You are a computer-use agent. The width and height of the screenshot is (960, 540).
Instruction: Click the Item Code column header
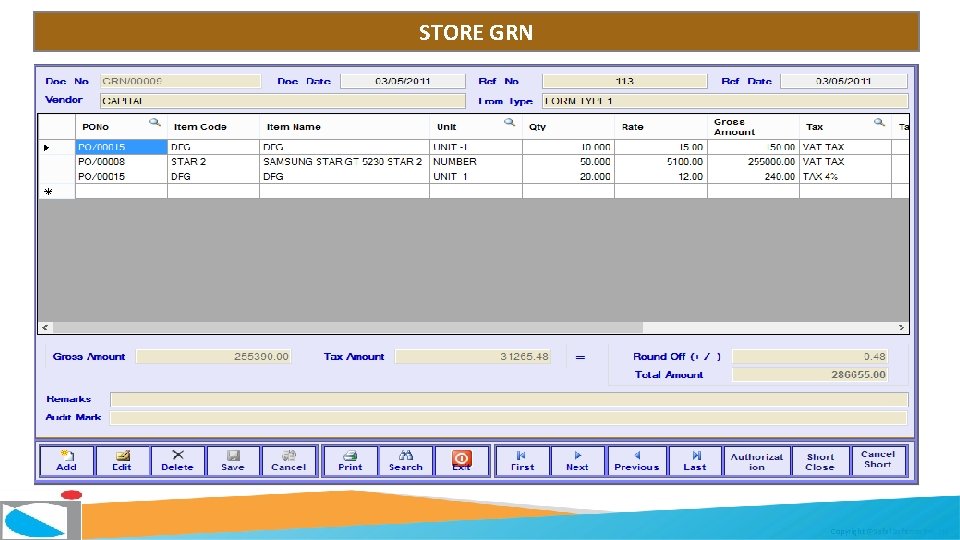213,127
